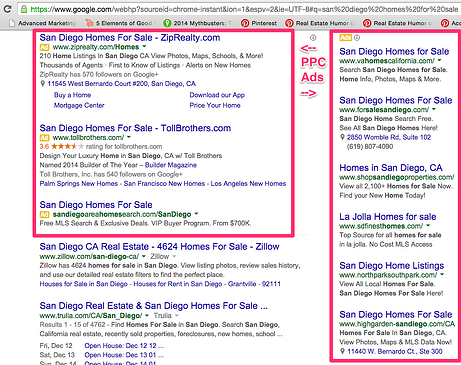Screen dimensions: 461x365
Task: Click the info icon next to right-column Ads badge
Action: point(357,38)
